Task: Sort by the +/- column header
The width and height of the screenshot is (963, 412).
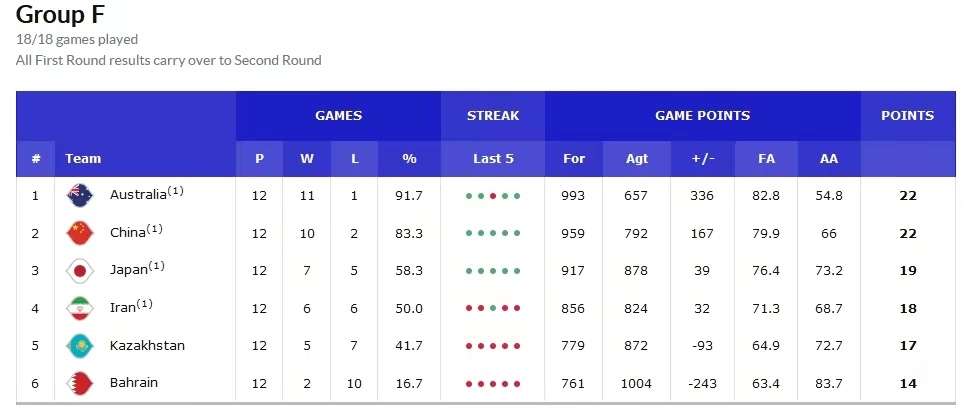Action: pos(703,158)
